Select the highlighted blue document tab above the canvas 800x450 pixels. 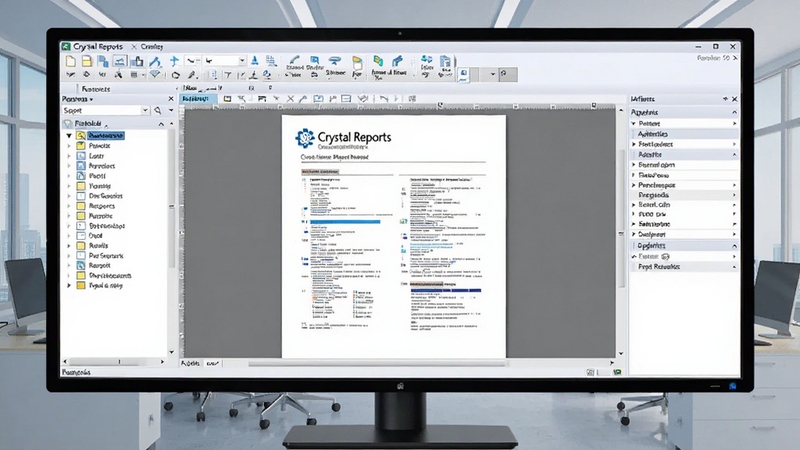[x=198, y=98]
